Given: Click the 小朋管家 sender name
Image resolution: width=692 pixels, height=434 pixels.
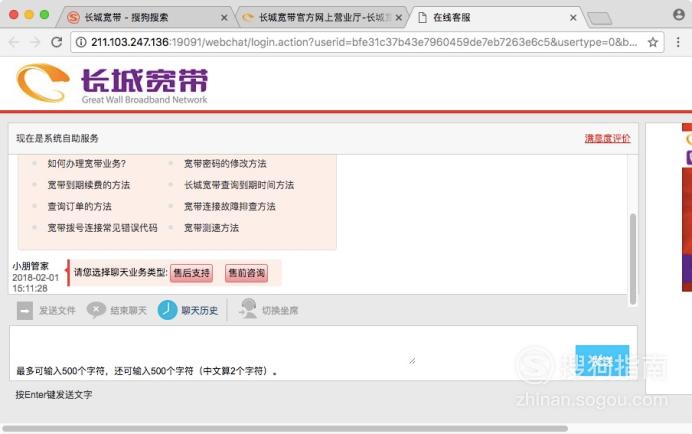Looking at the screenshot, I should pyautogui.click(x=30, y=266).
